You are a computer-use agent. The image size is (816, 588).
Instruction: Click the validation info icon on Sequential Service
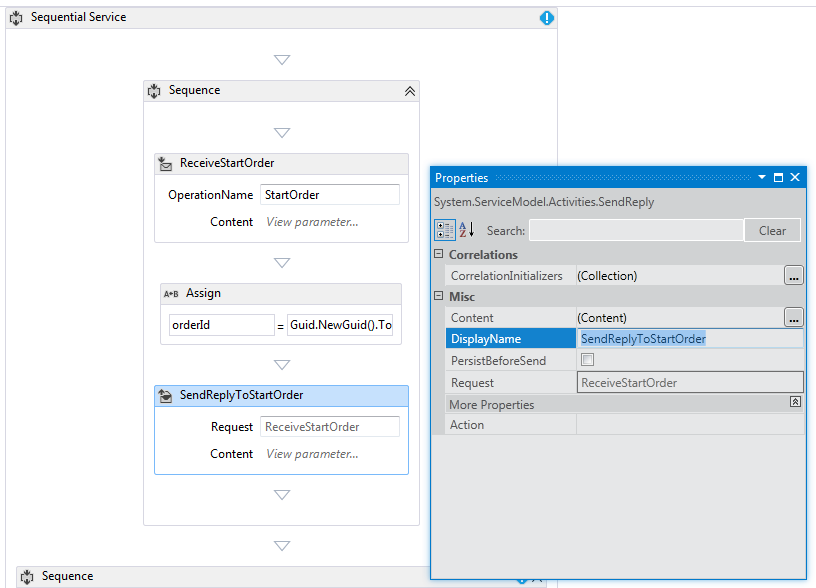point(546,17)
